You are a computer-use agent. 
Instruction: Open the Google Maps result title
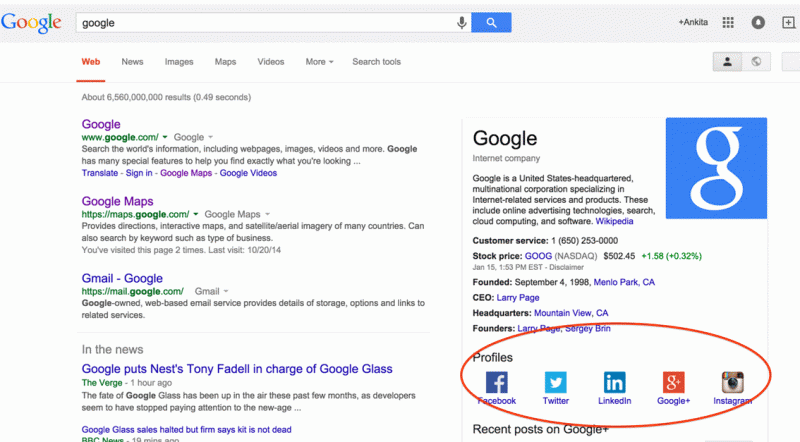[117, 201]
